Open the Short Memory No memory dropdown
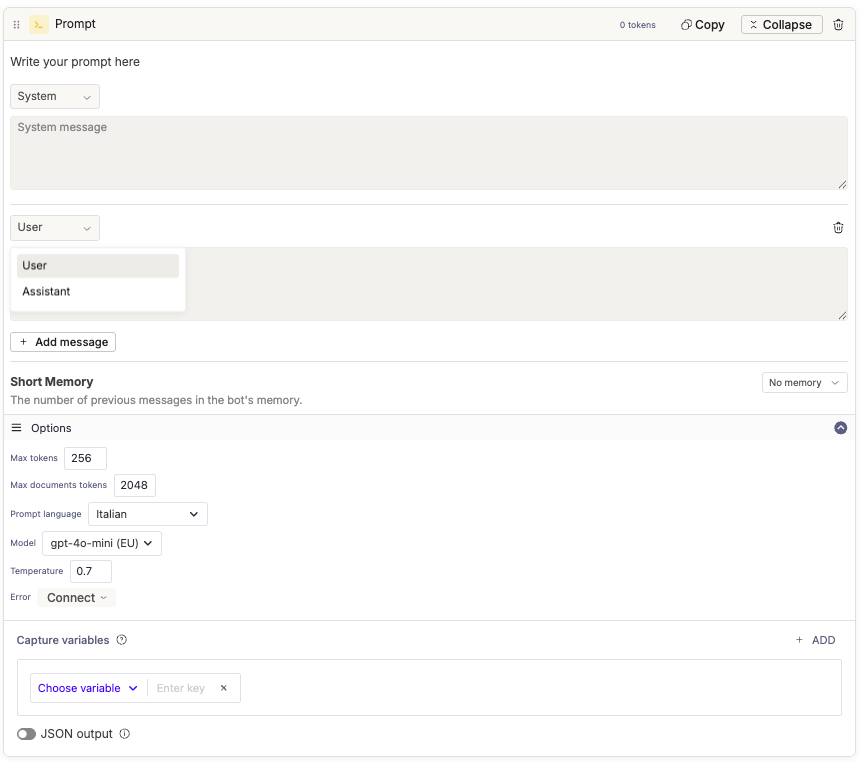Viewport: 860px width, 762px height. click(804, 383)
